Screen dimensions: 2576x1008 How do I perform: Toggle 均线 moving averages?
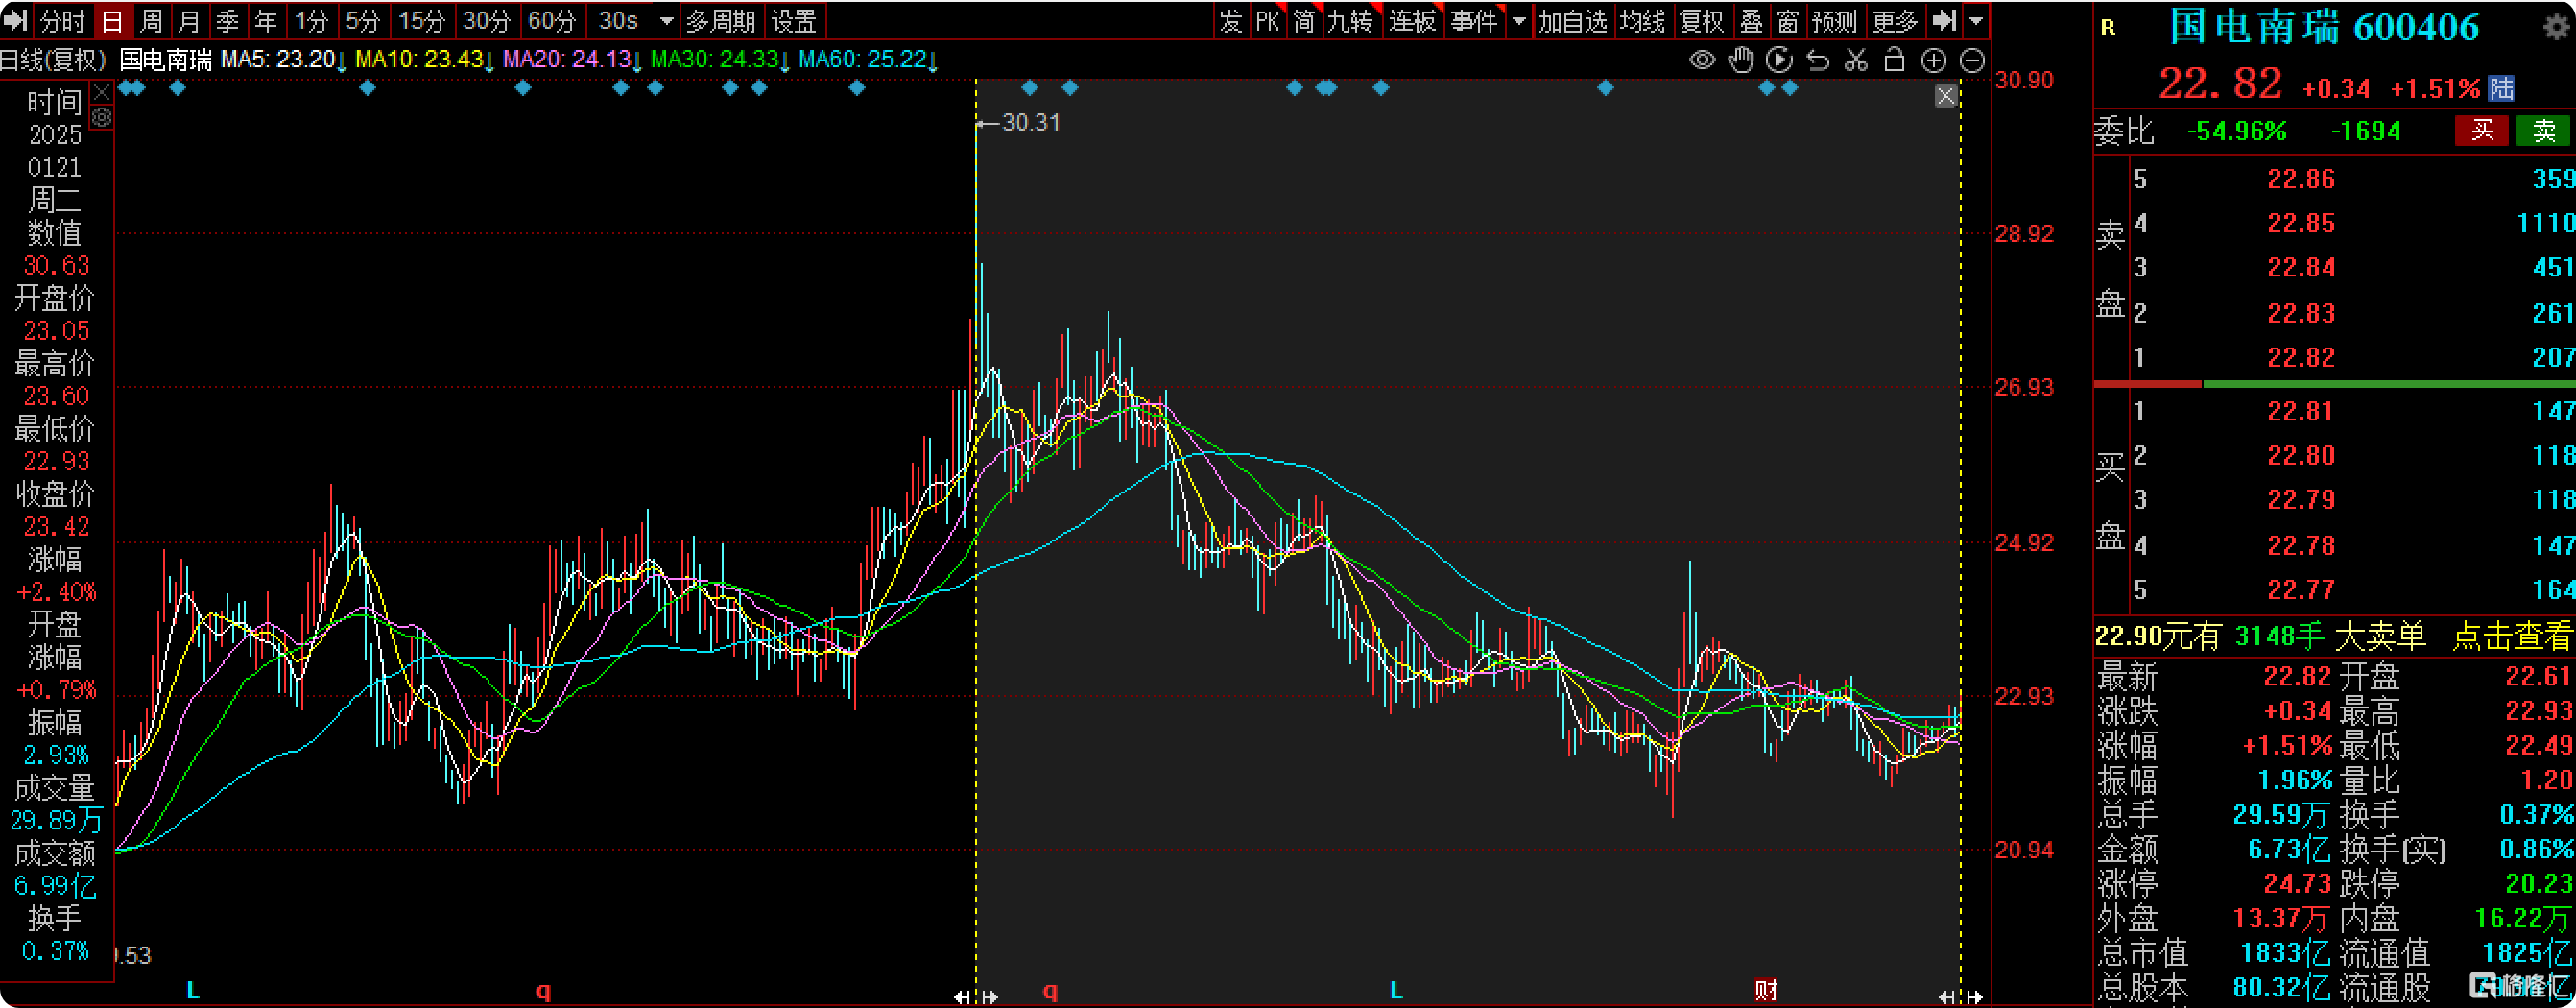pyautogui.click(x=1642, y=21)
